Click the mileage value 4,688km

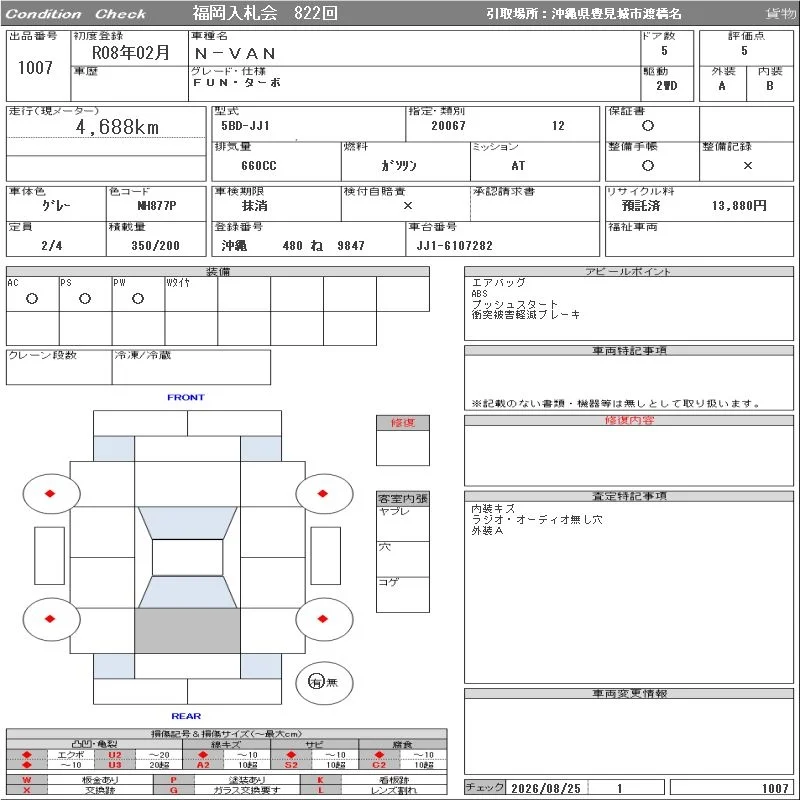117,127
